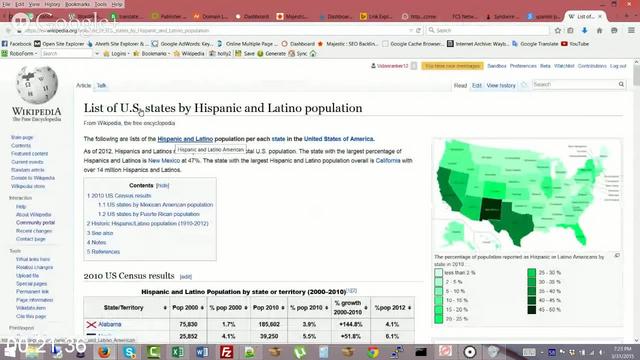Click RoboForm Sync button
640x360 pixels.
point(298,53)
